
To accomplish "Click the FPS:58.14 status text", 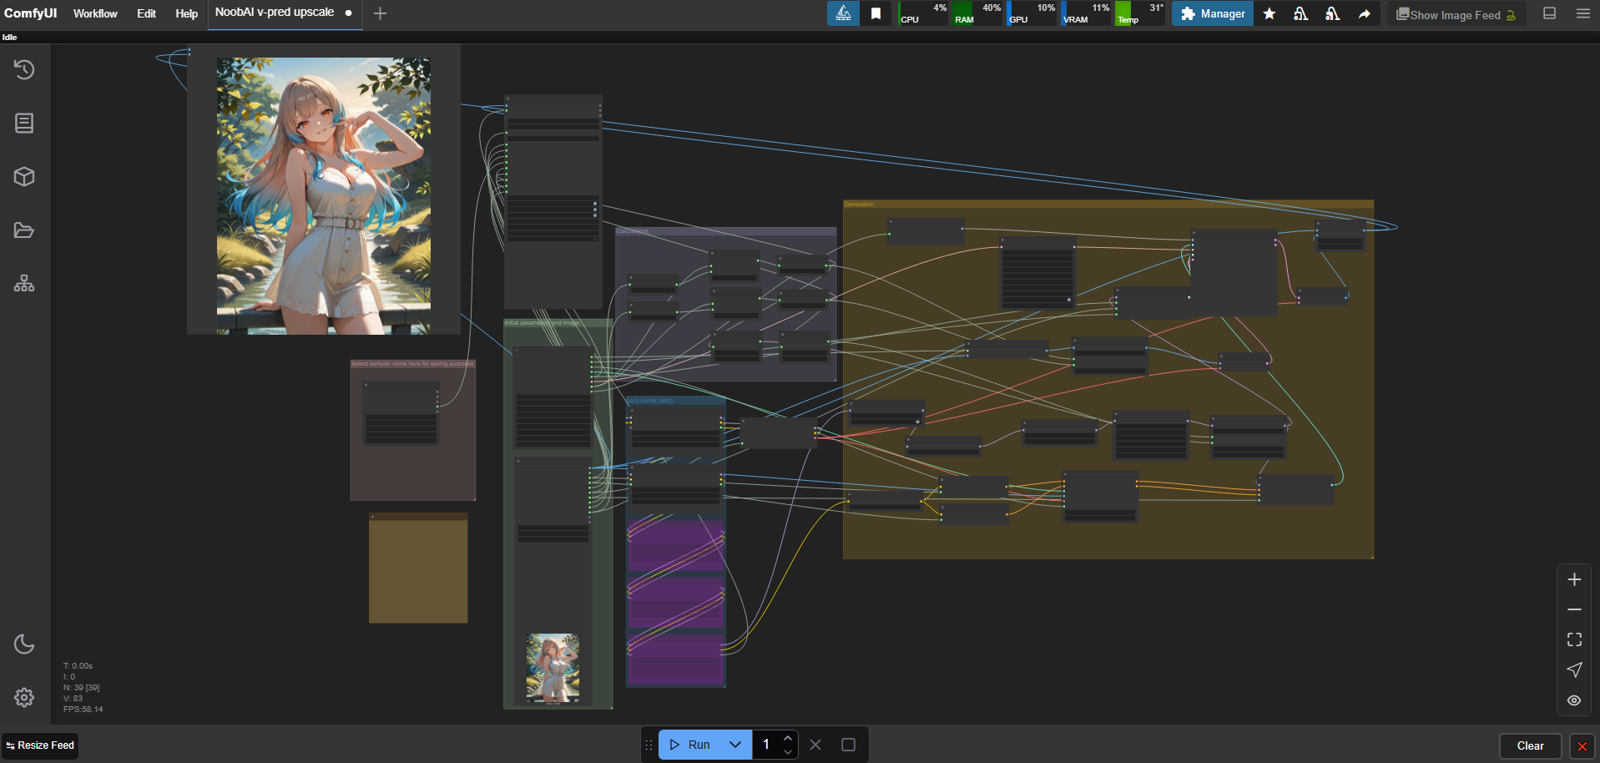I will pos(83,709).
